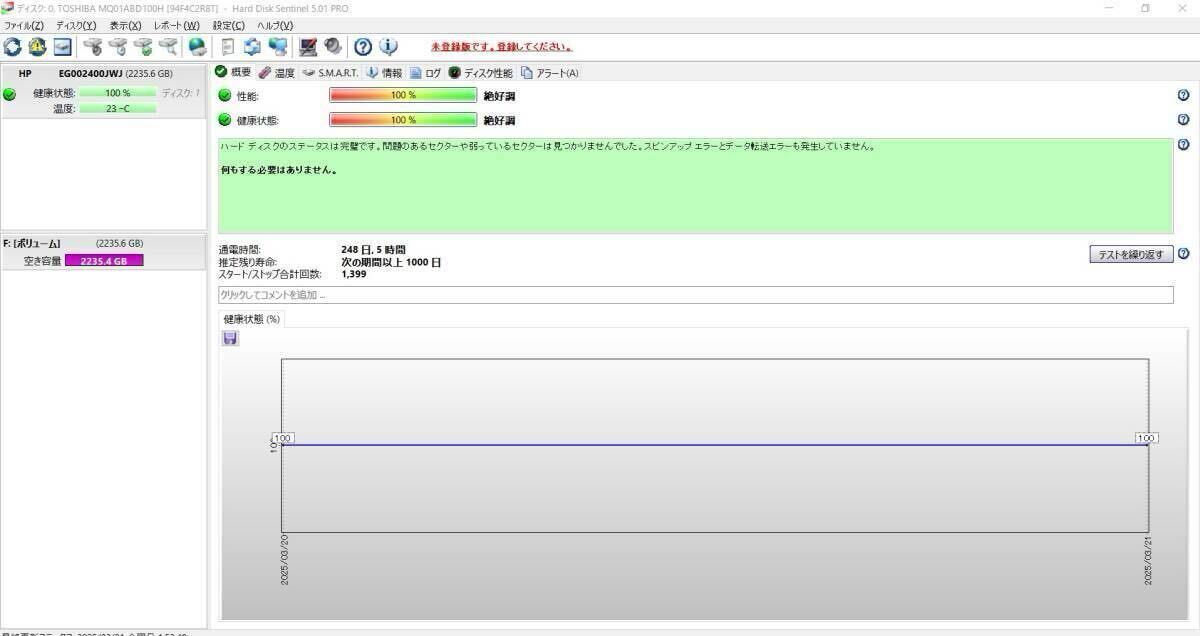Click the network disk toolbar icon
The height and width of the screenshot is (636, 1200).
click(x=279, y=46)
